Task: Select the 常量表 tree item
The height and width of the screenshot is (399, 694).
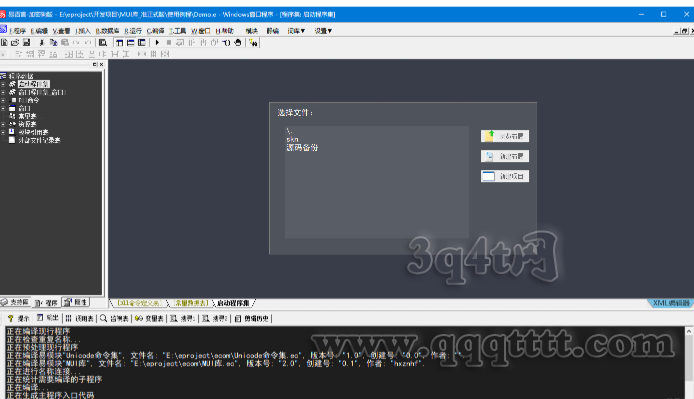Action: click(27, 116)
